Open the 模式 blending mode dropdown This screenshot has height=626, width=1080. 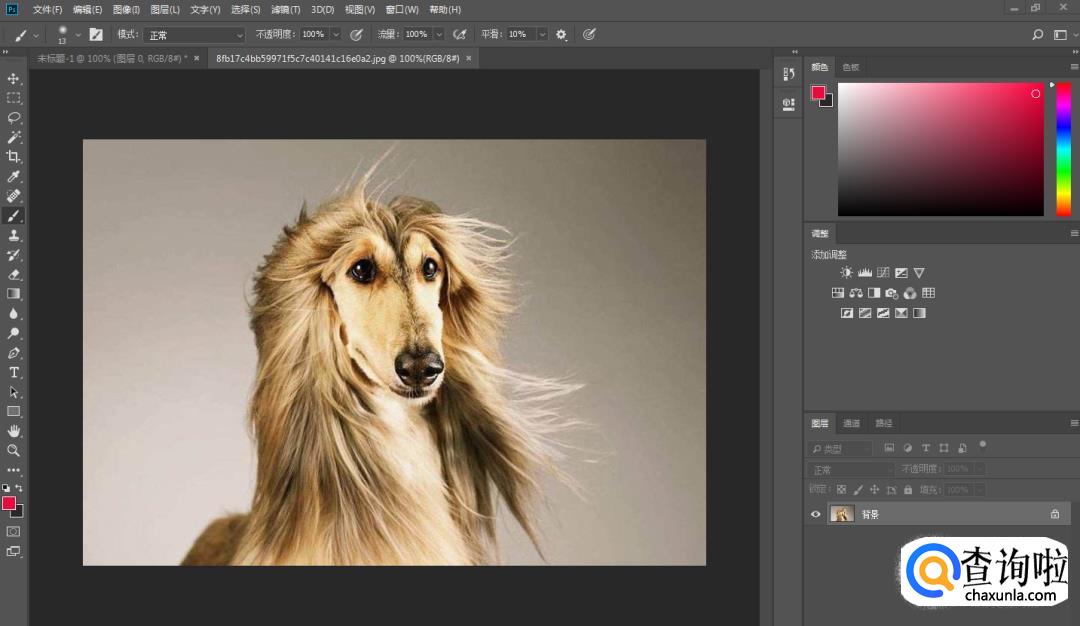point(194,34)
